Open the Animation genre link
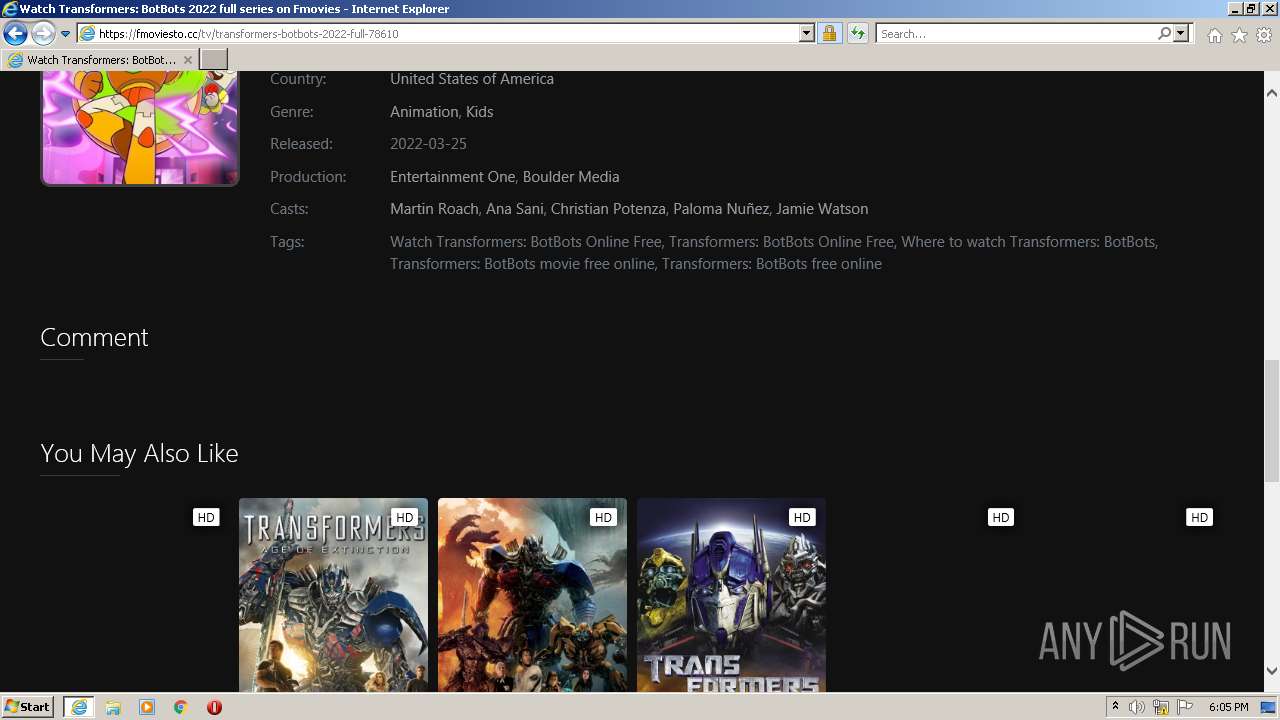Image resolution: width=1280 pixels, height=720 pixels. (424, 112)
